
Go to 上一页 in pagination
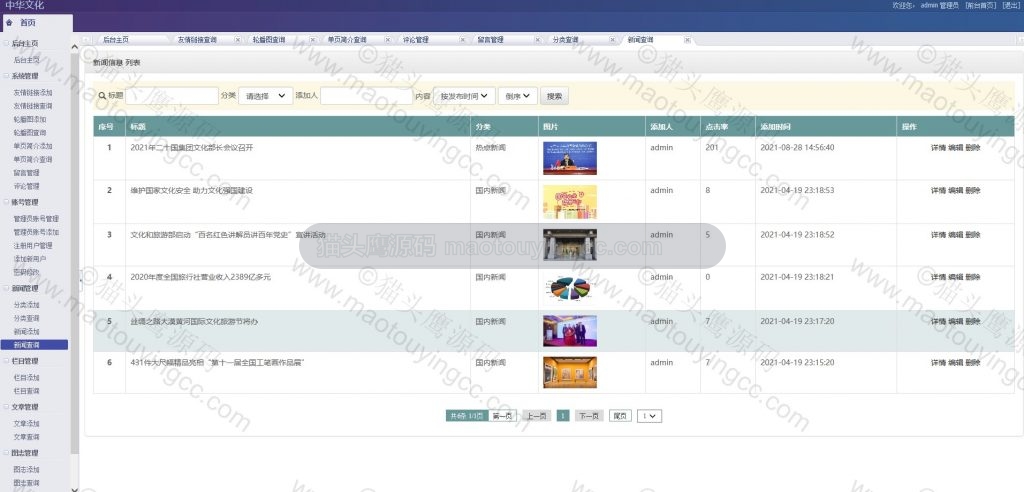point(536,416)
